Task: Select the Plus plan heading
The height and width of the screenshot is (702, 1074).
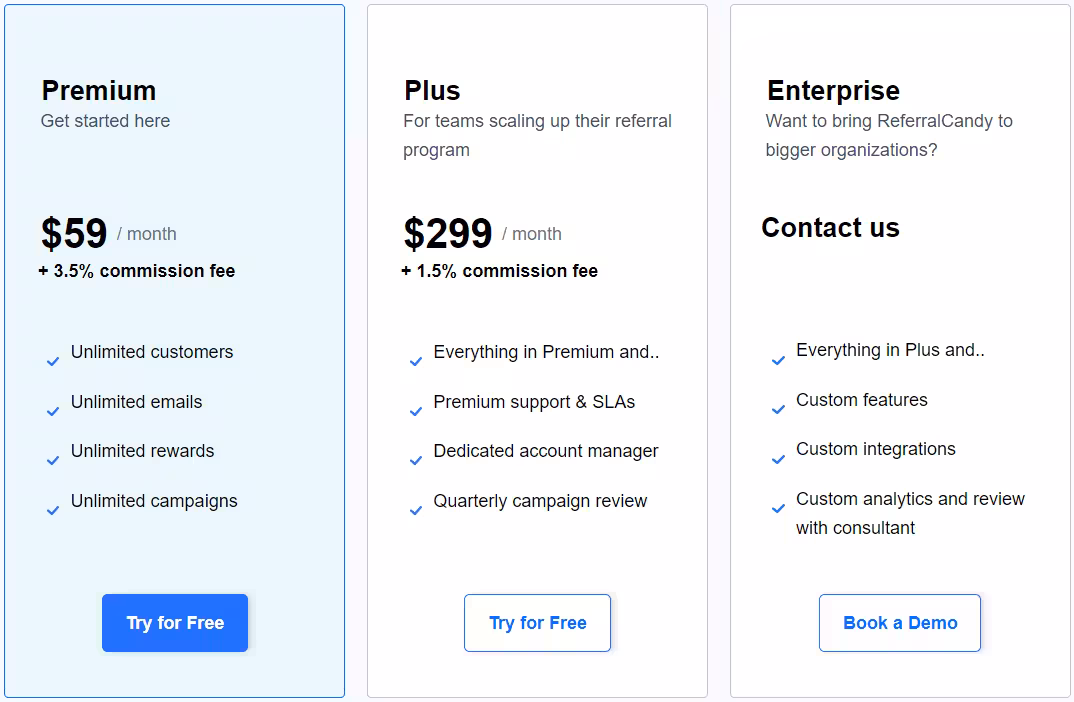Action: 432,90
